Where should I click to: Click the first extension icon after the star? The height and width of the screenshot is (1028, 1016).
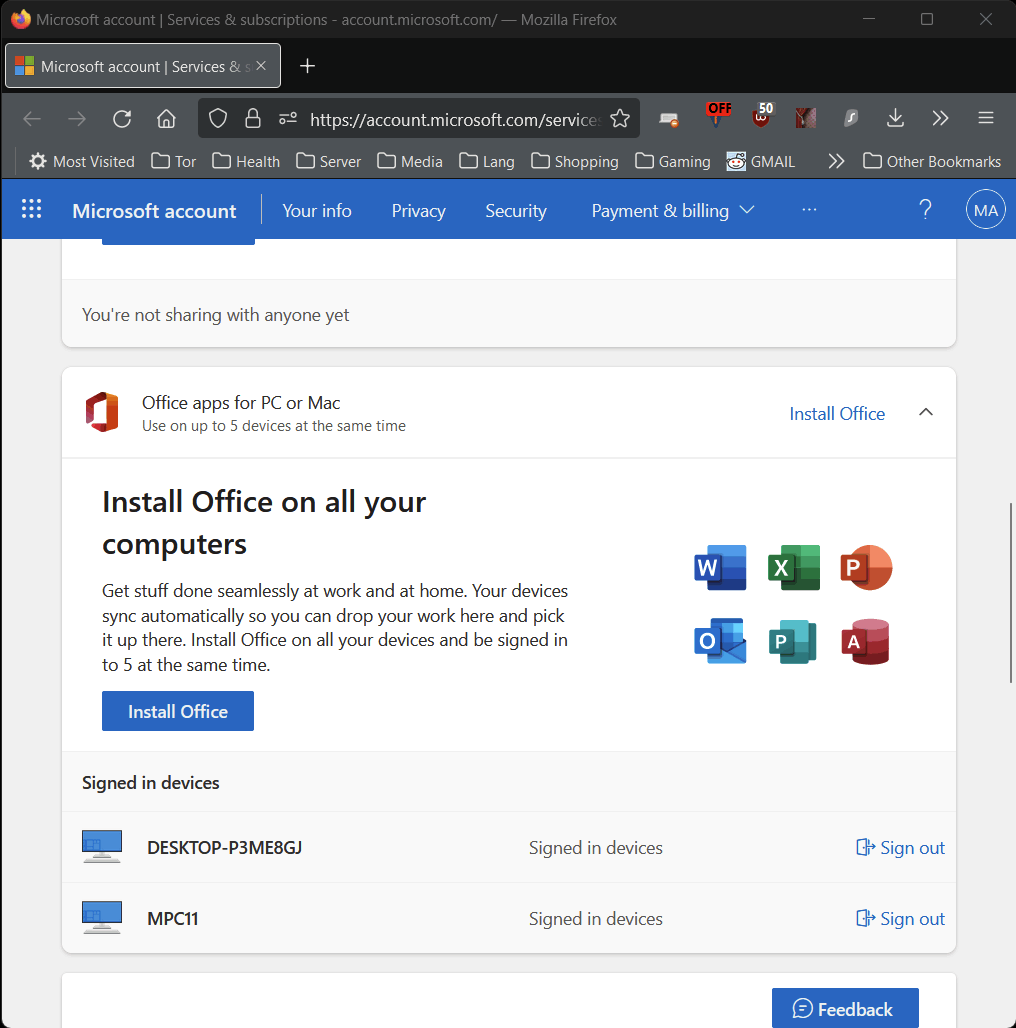669,119
